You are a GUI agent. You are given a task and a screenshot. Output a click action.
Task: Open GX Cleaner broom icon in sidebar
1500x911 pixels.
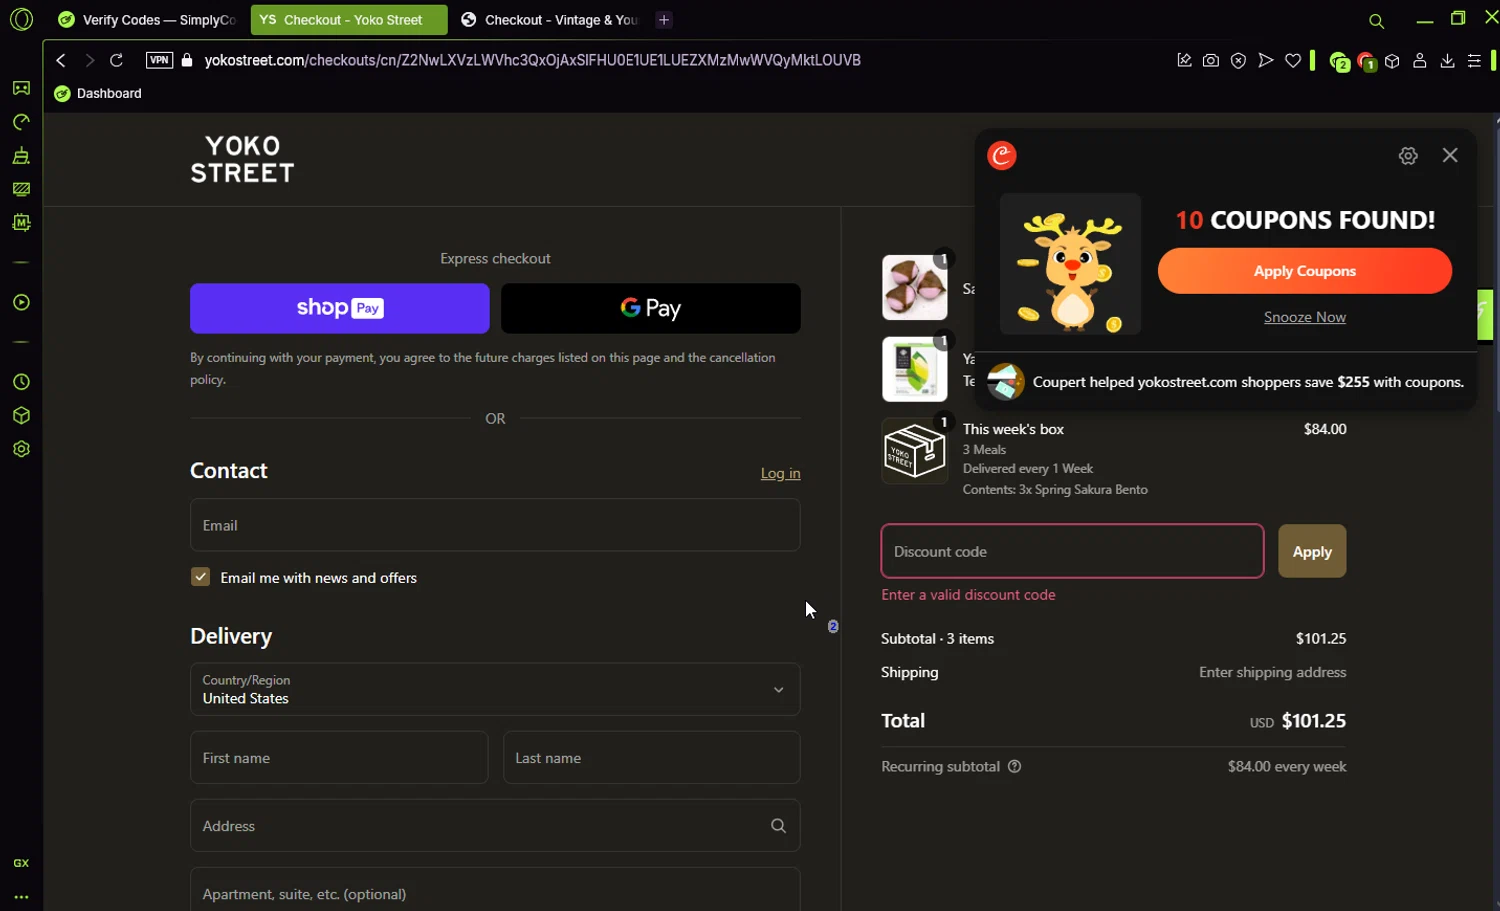click(x=21, y=156)
